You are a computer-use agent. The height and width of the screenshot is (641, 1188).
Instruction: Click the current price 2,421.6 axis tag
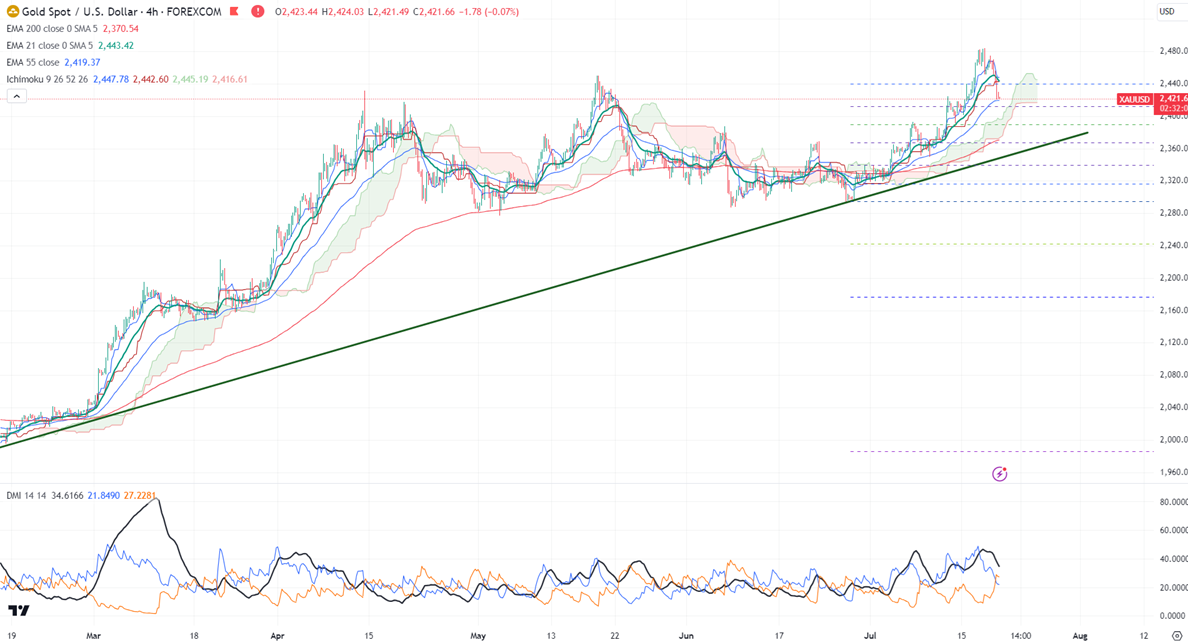pyautogui.click(x=1171, y=99)
